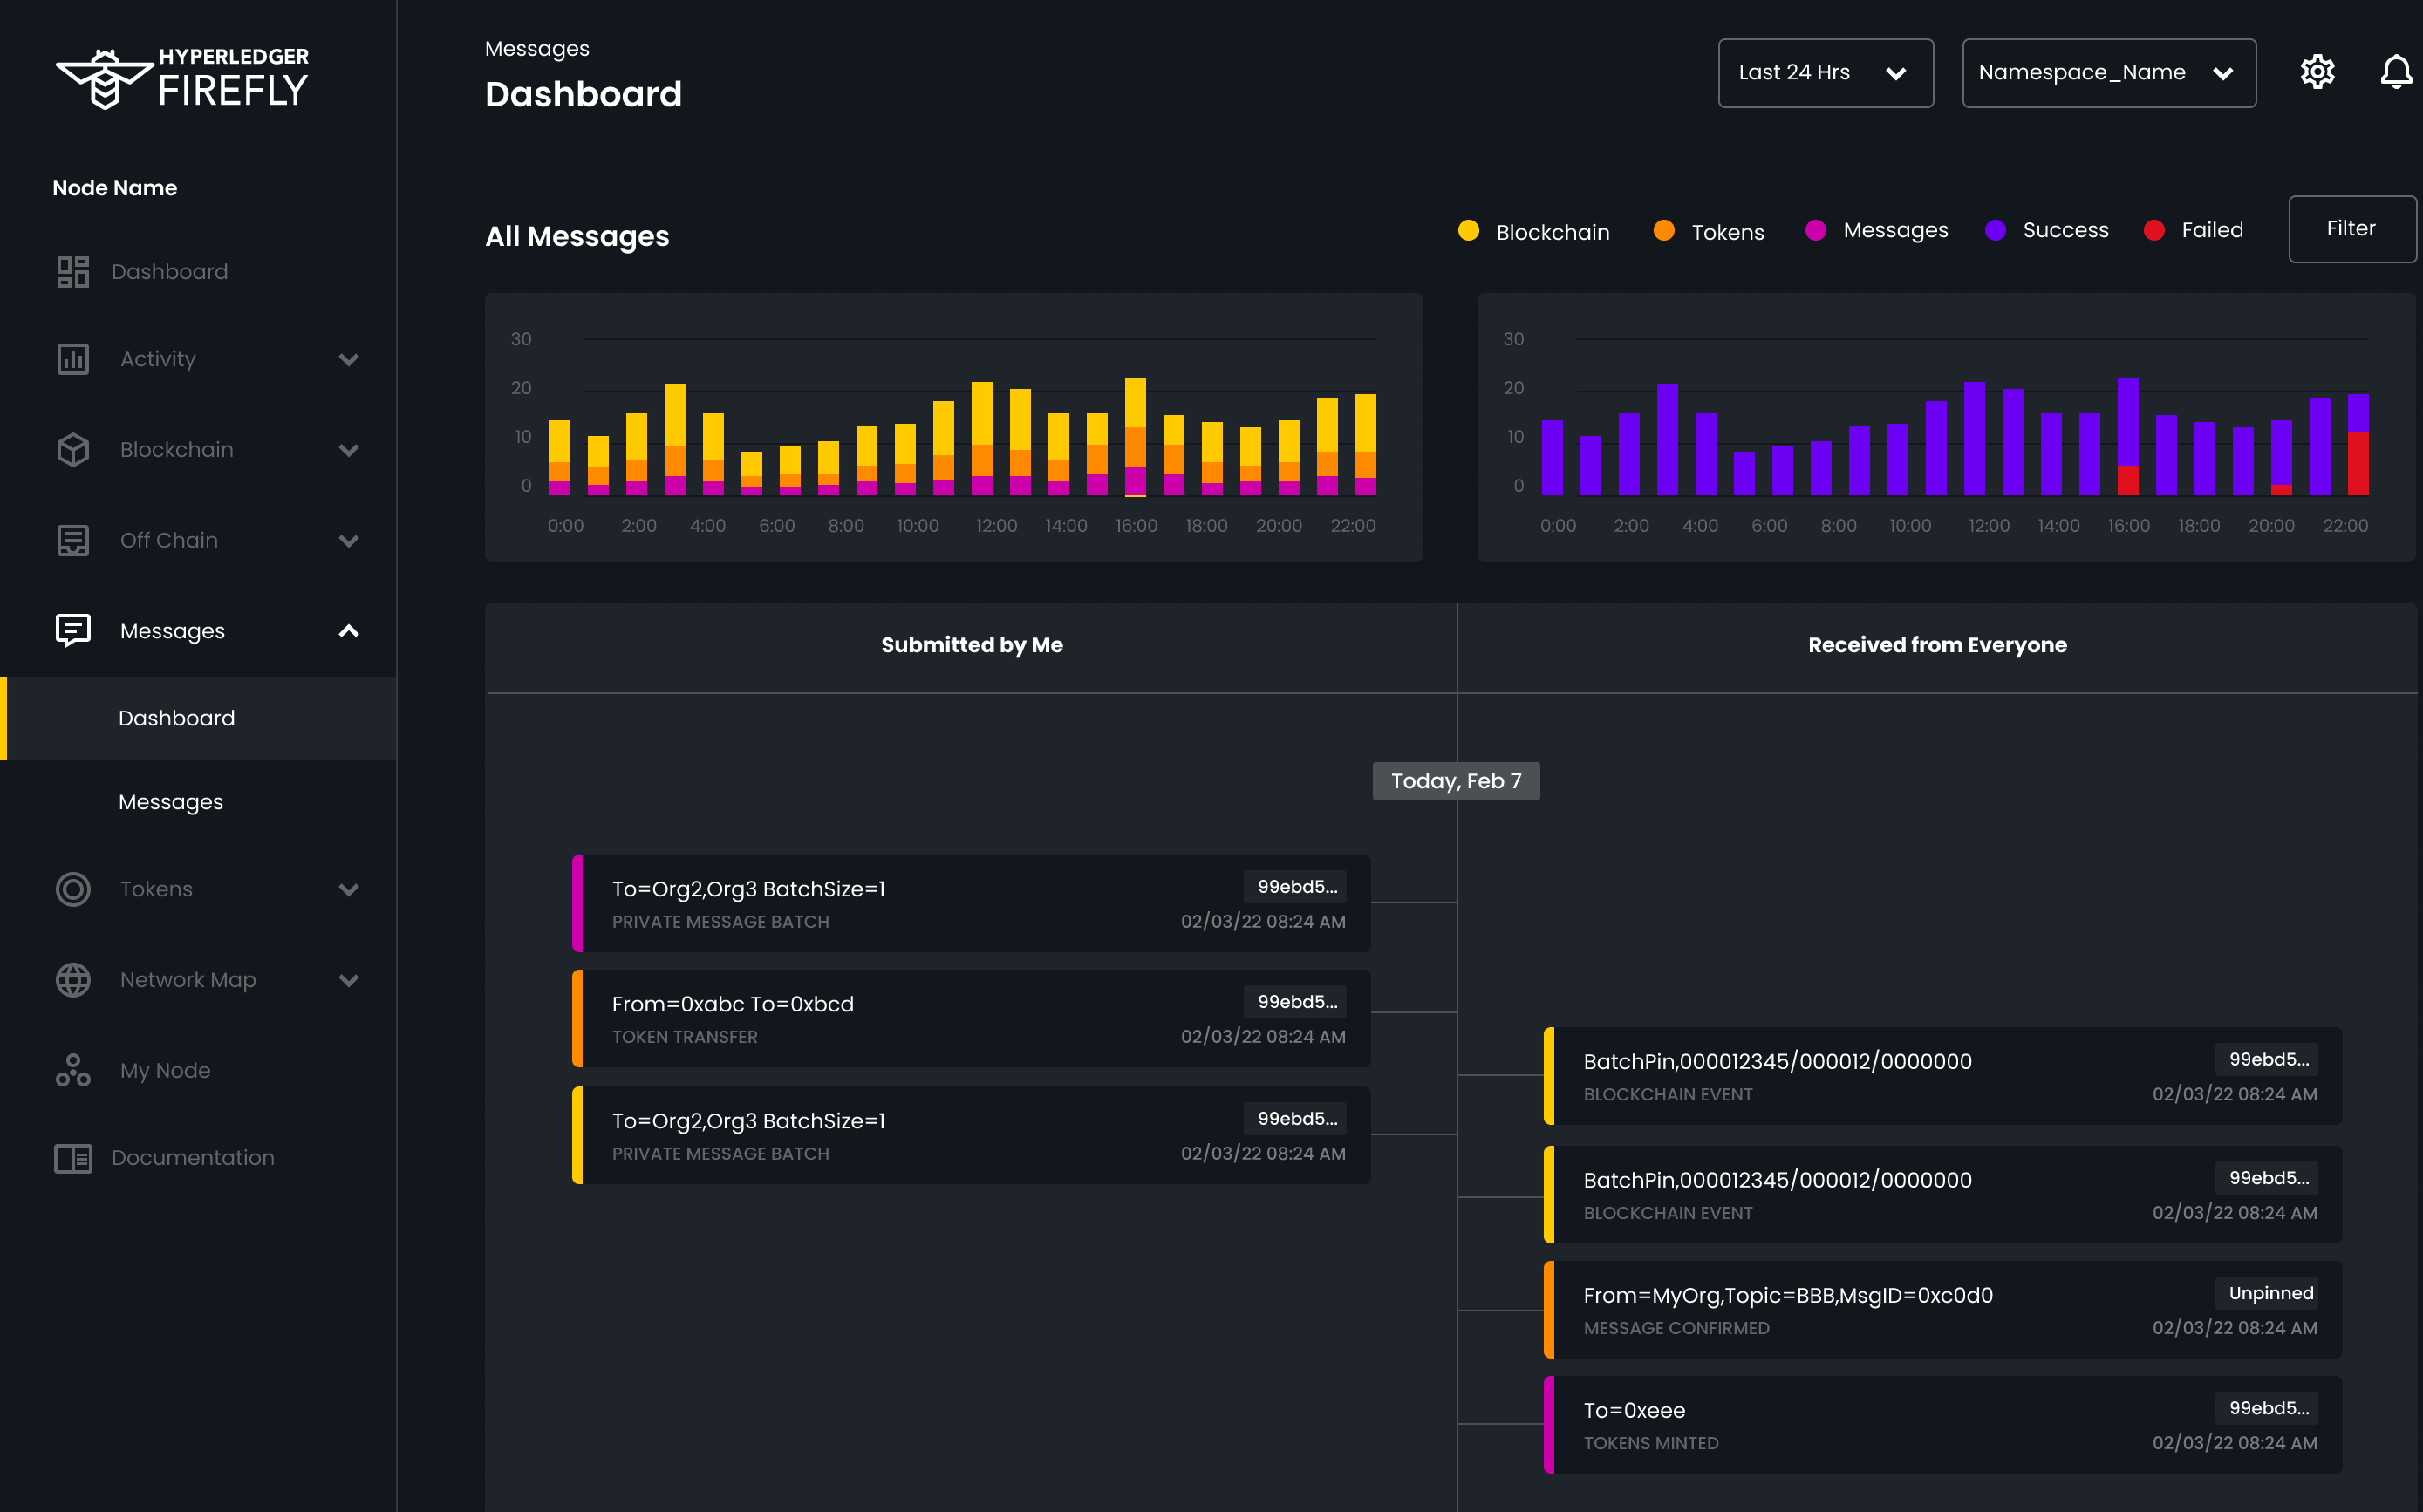
Task: Toggle the Failed legend filter
Action: click(2194, 231)
